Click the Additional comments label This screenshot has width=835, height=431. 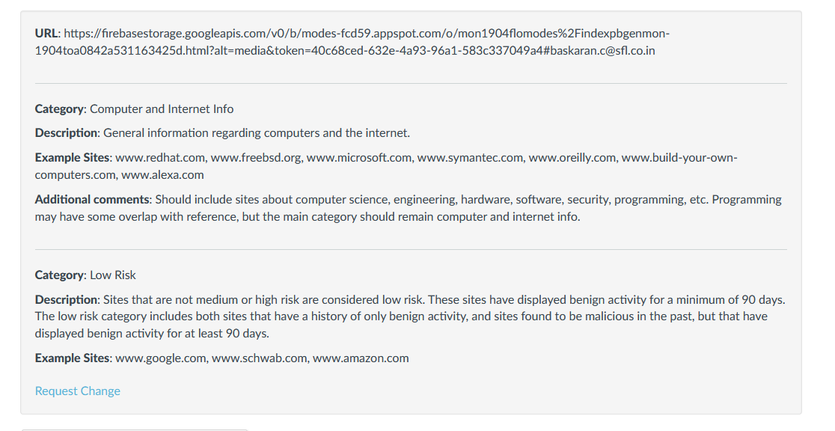click(94, 200)
